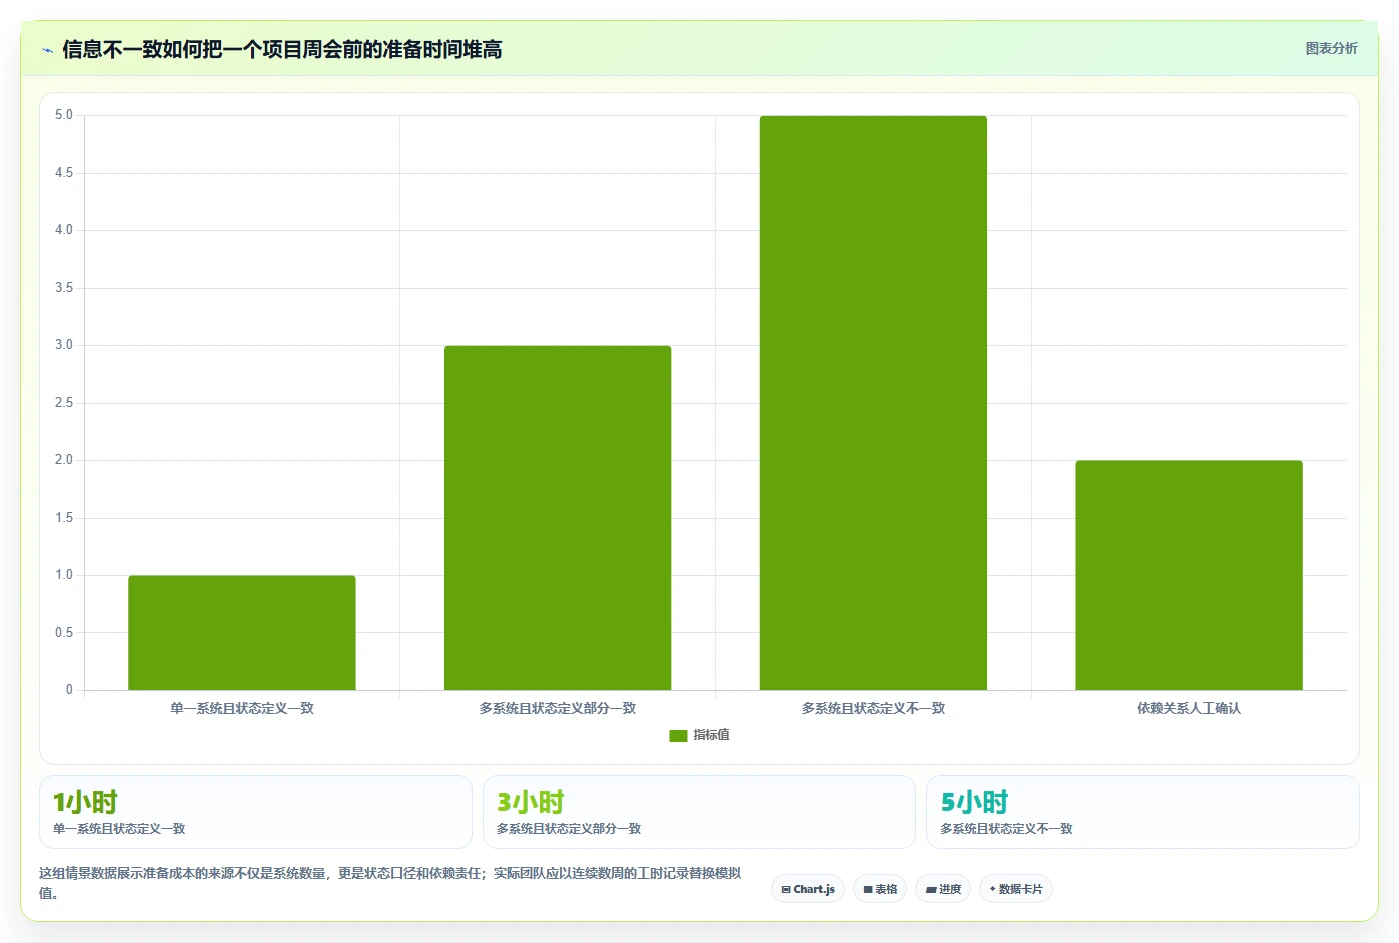Click the 指标值 legend text

pyautogui.click(x=711, y=735)
